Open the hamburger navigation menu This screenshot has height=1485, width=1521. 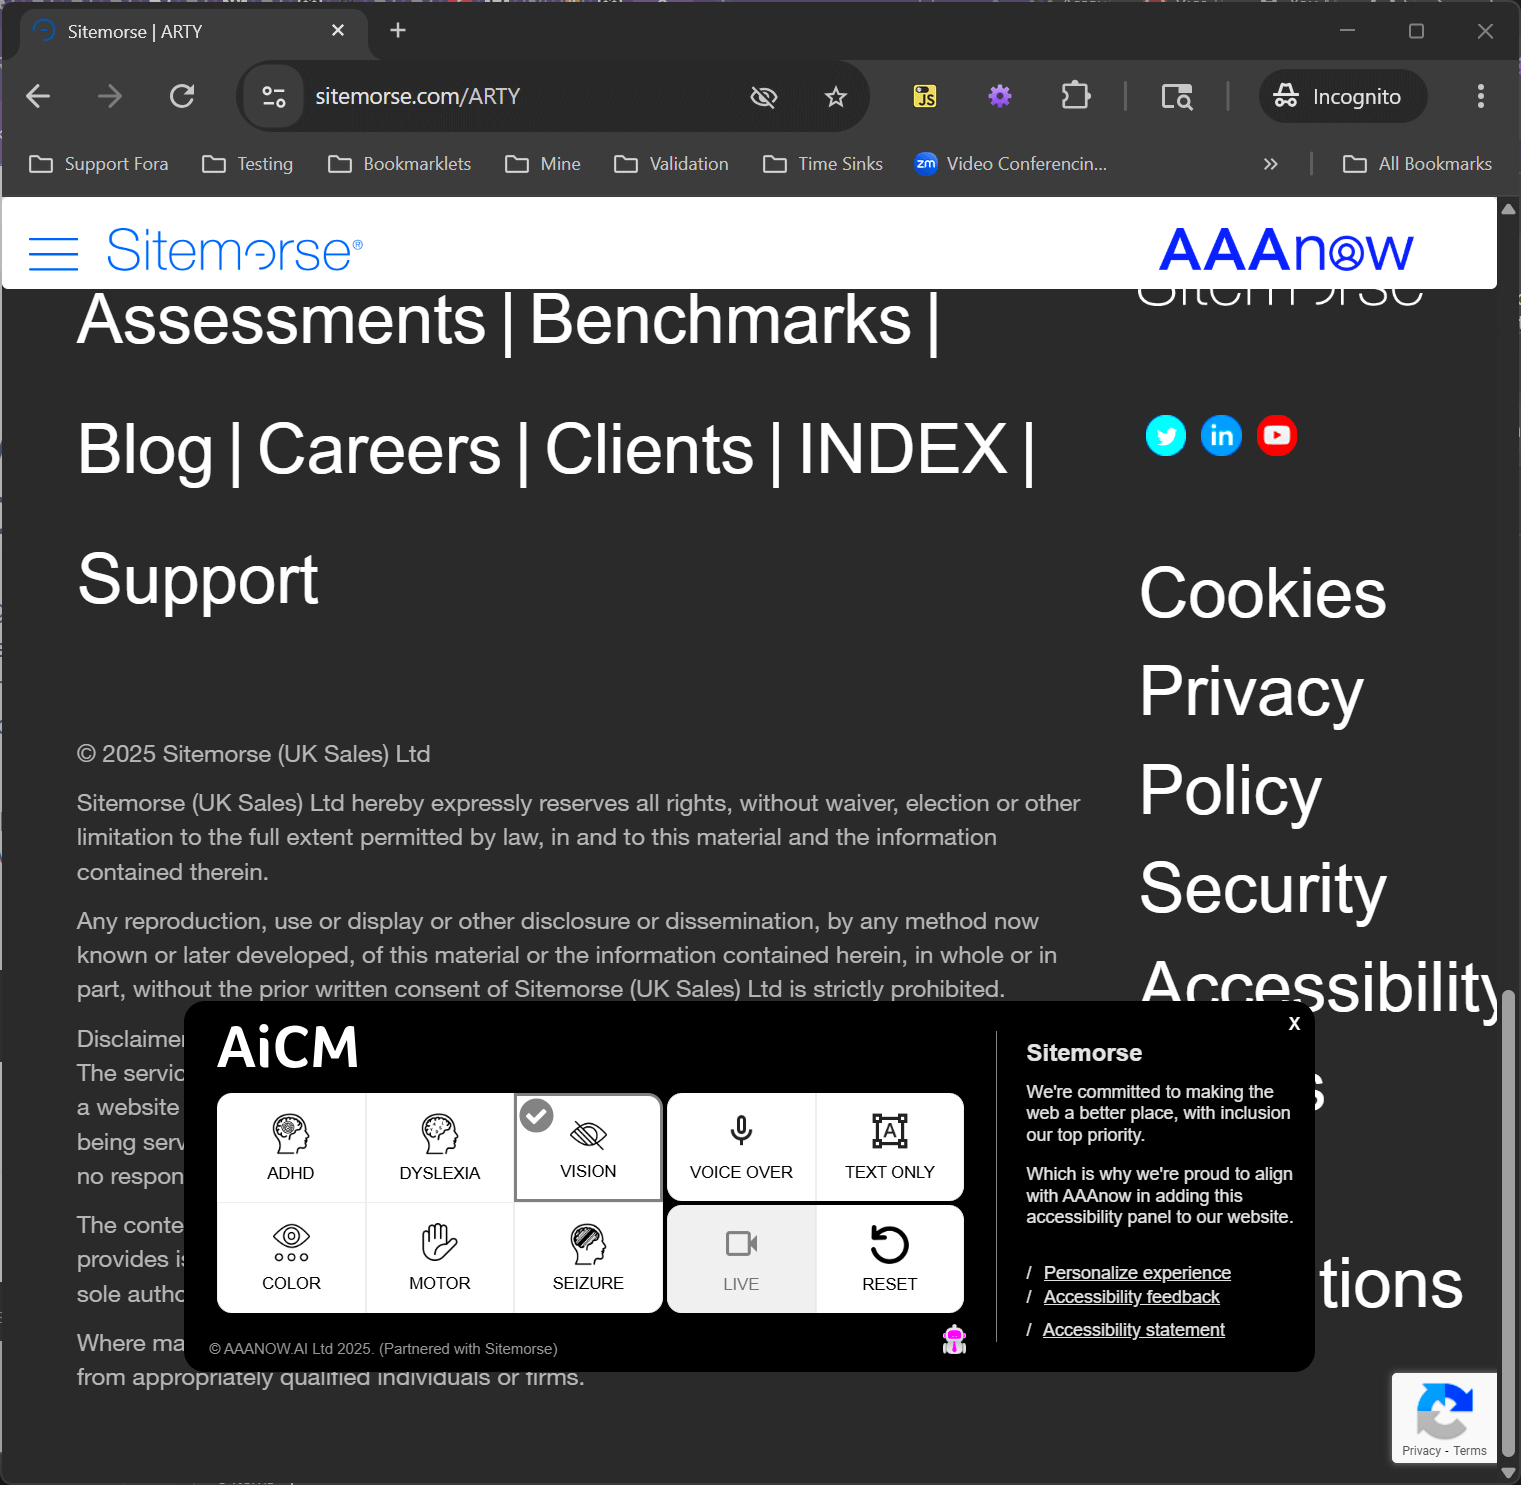click(53, 254)
